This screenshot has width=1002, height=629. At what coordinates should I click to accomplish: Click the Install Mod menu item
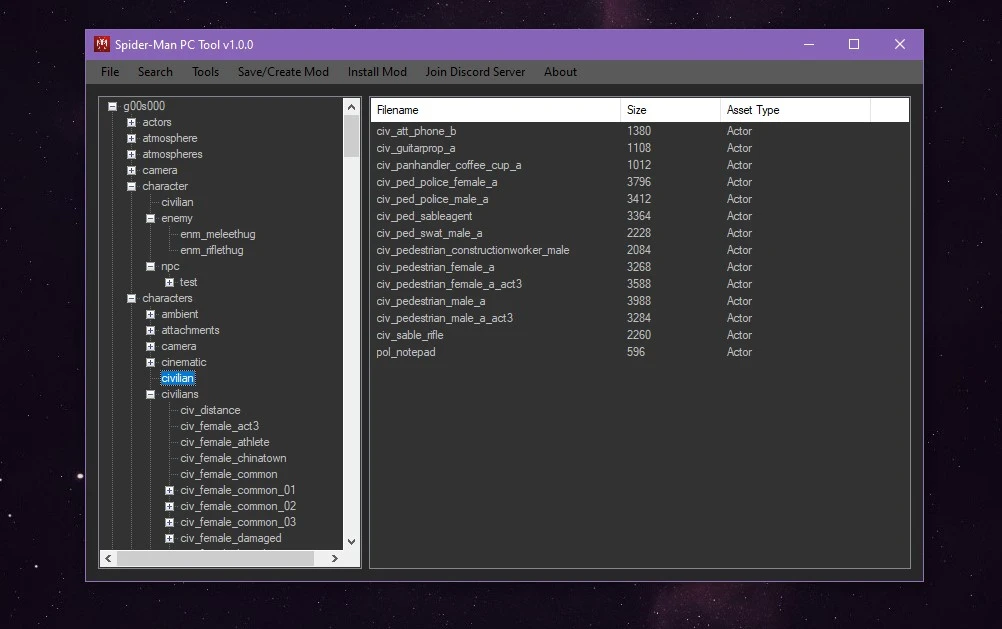pos(377,72)
